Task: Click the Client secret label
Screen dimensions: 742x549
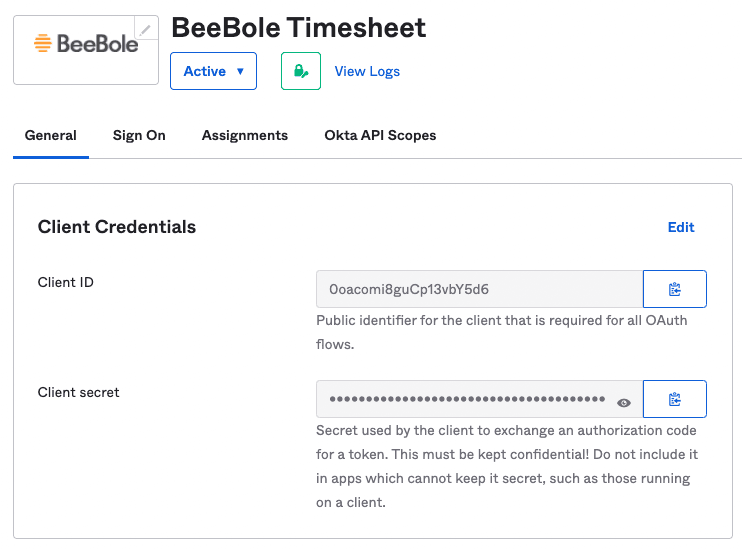Action: click(x=78, y=392)
